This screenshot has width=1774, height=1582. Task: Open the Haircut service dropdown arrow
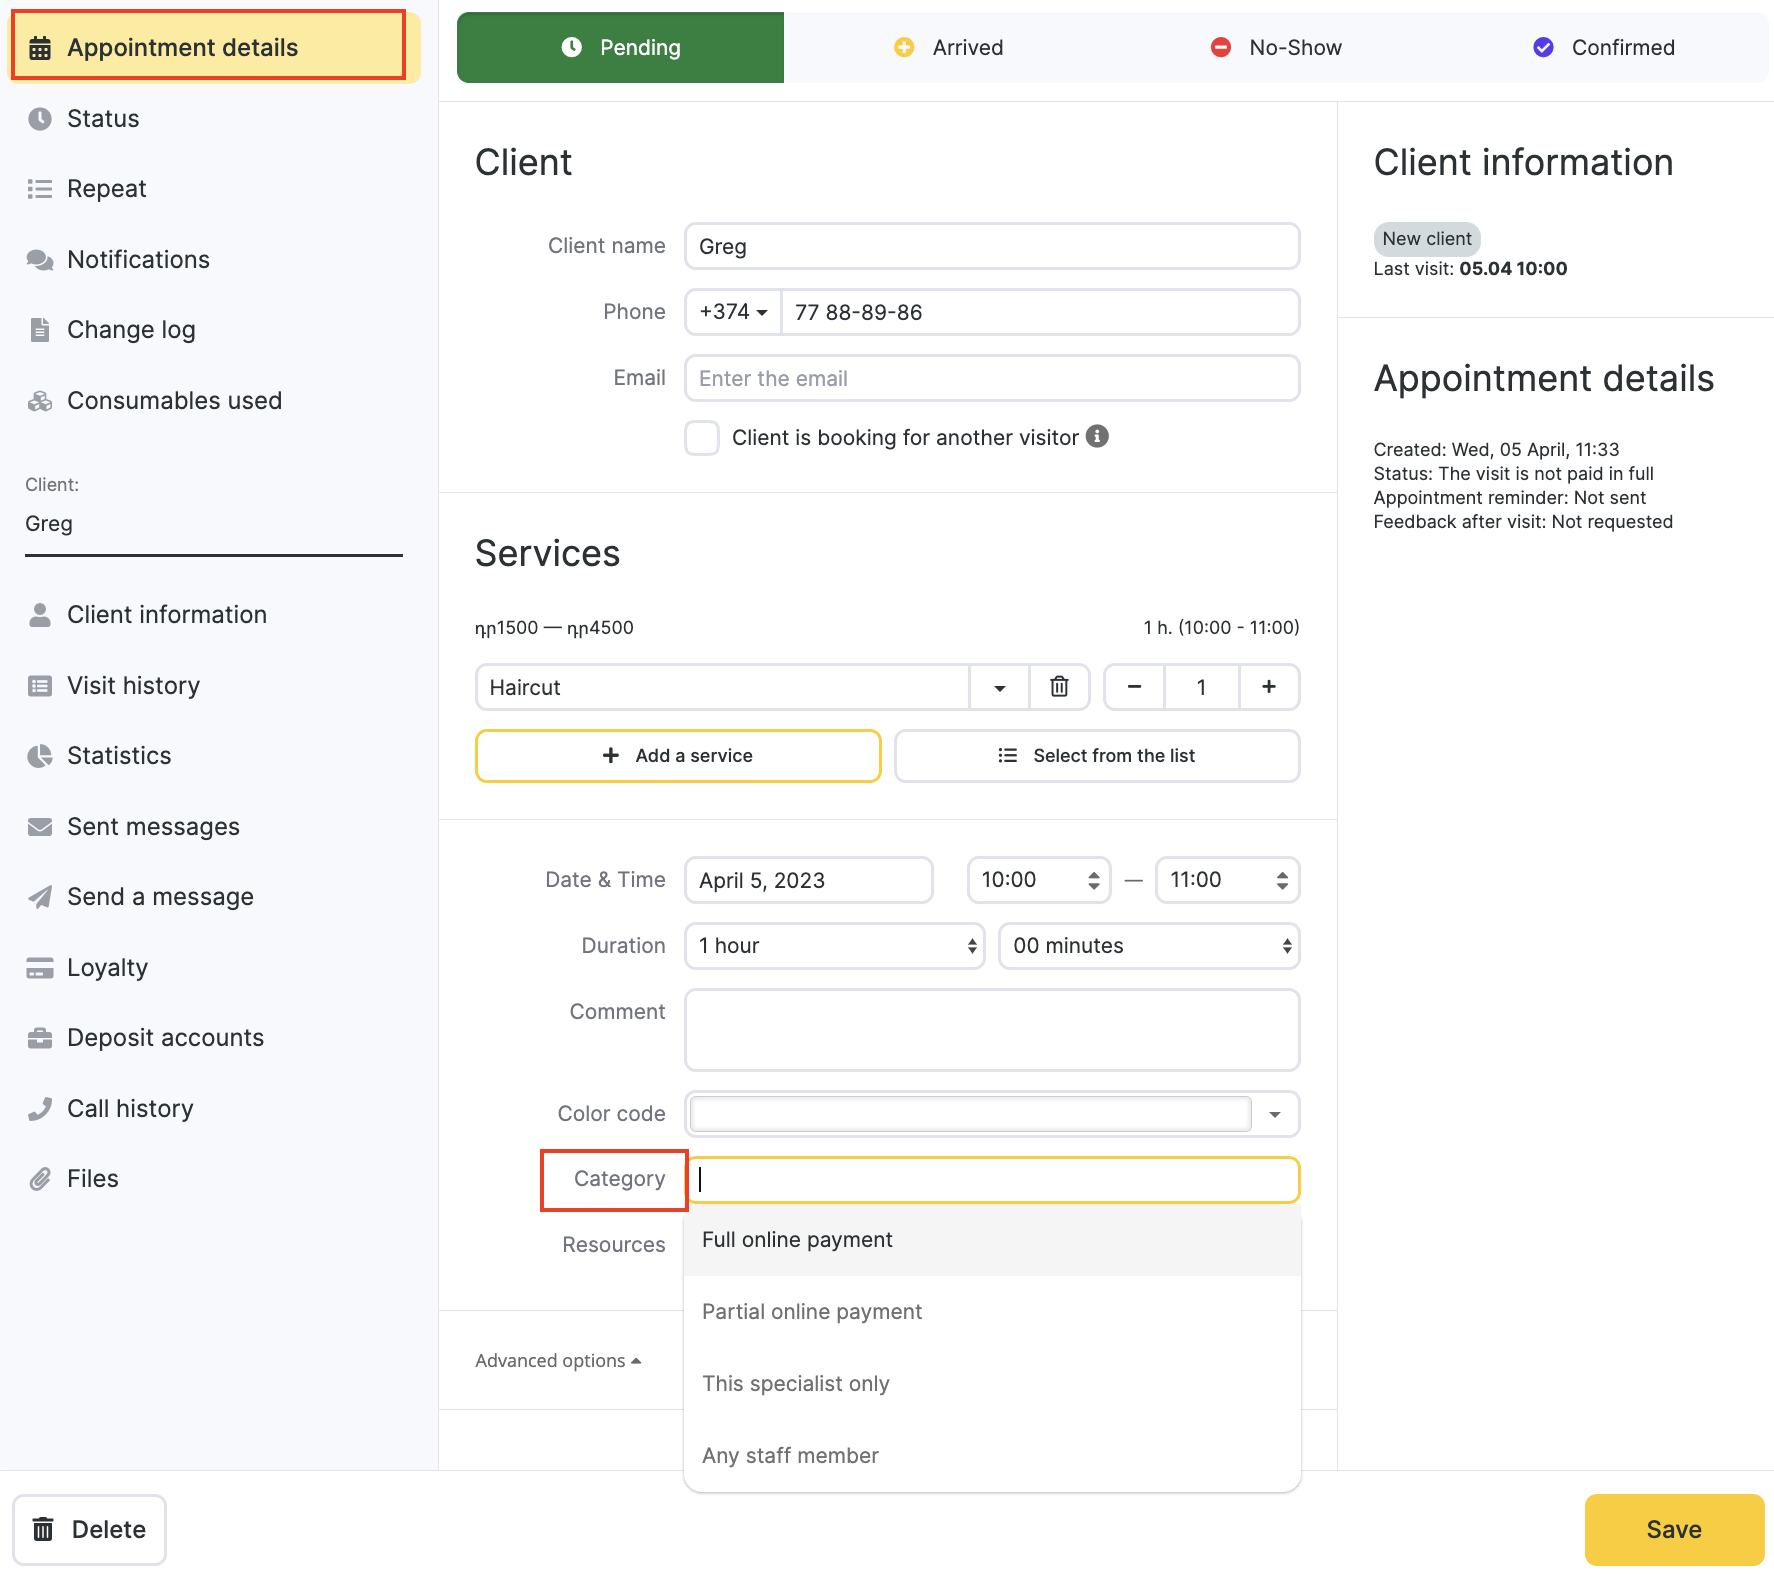click(x=999, y=687)
